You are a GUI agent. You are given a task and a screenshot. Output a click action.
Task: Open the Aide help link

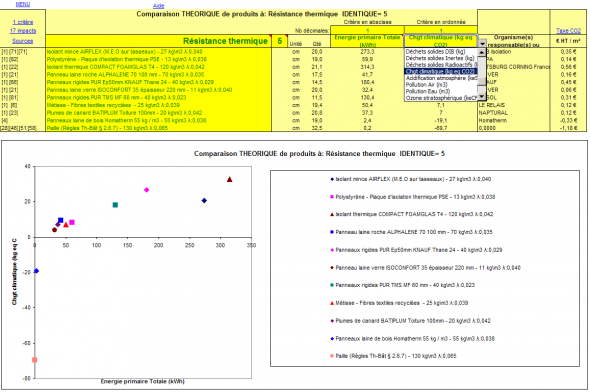click(x=158, y=6)
